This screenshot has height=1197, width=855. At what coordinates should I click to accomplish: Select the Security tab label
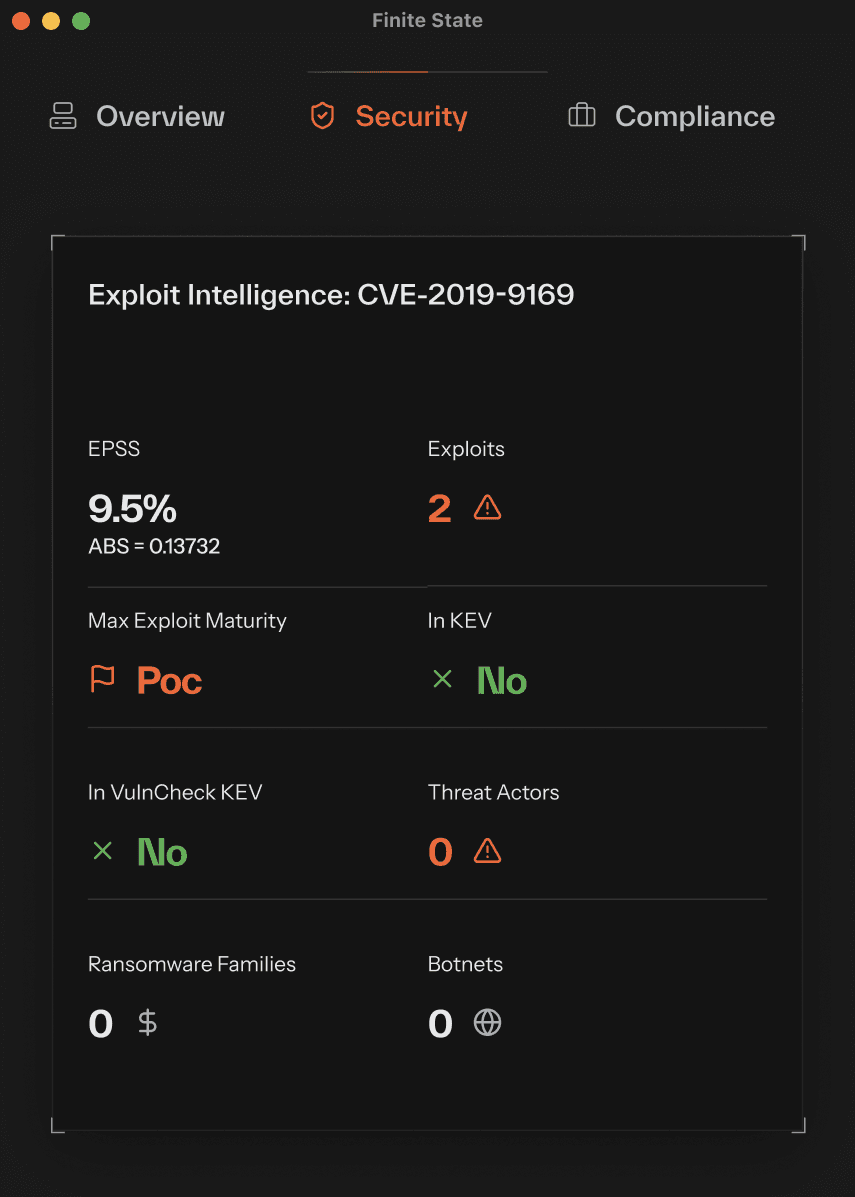click(411, 116)
